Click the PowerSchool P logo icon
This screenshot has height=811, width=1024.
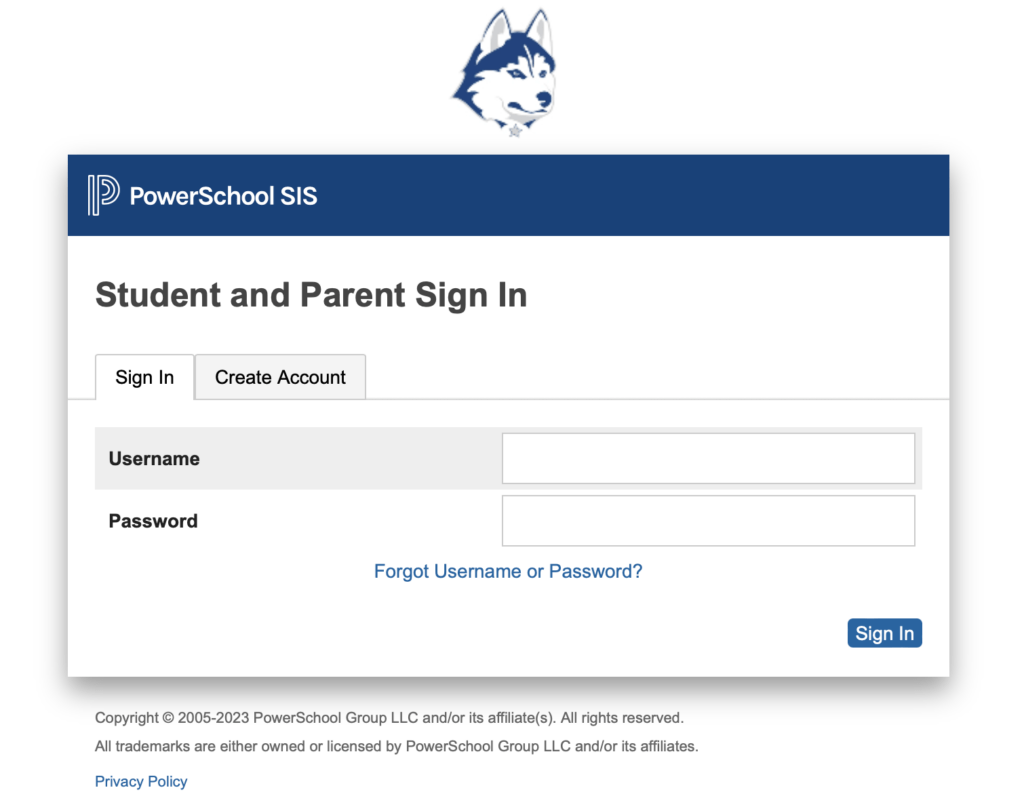pos(103,195)
